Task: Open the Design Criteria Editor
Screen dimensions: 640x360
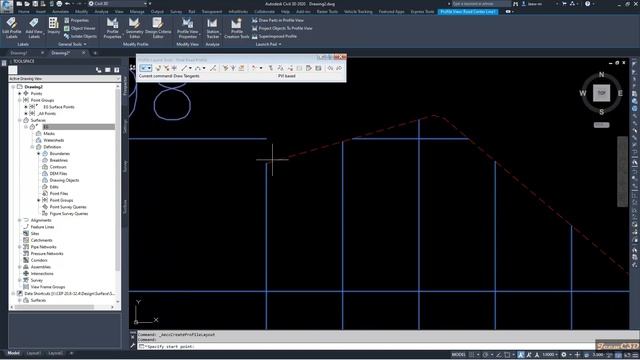Action: (x=158, y=28)
